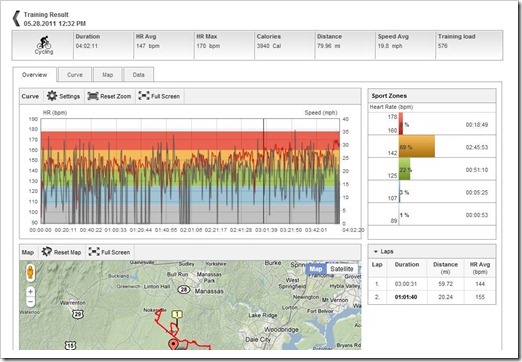This screenshot has width=522, height=362.
Task: Zoom out the map with minus button
Action: click(30, 302)
